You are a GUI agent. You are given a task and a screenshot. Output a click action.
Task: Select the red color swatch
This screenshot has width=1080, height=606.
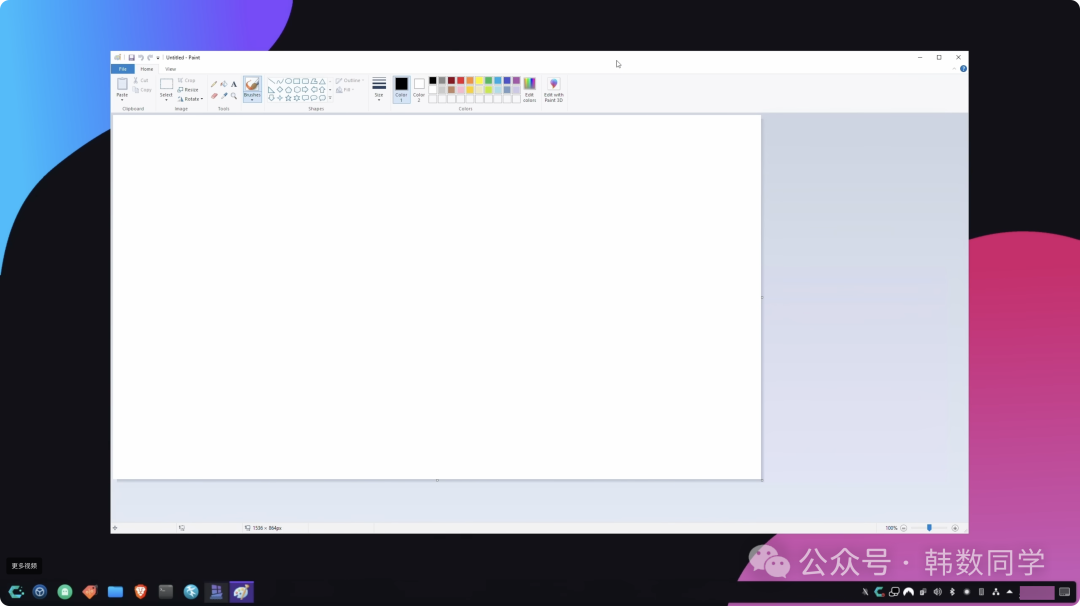(458, 80)
